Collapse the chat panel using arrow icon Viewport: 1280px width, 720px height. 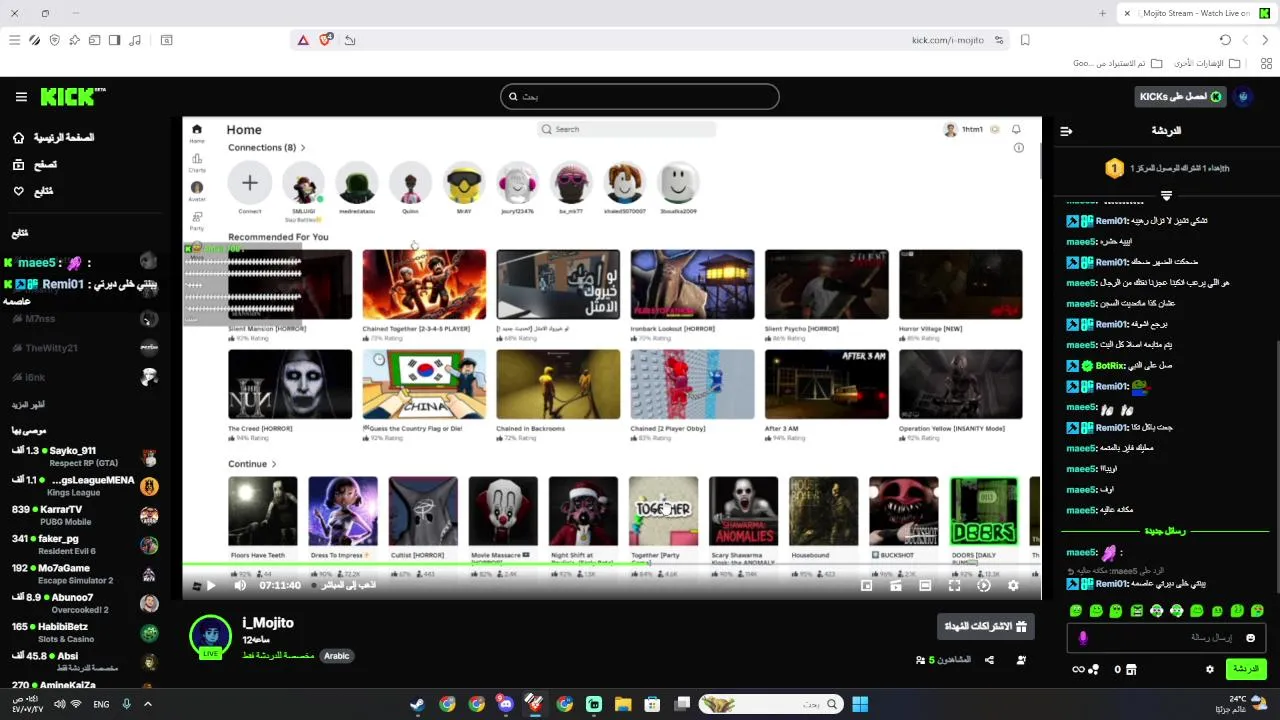(1066, 131)
